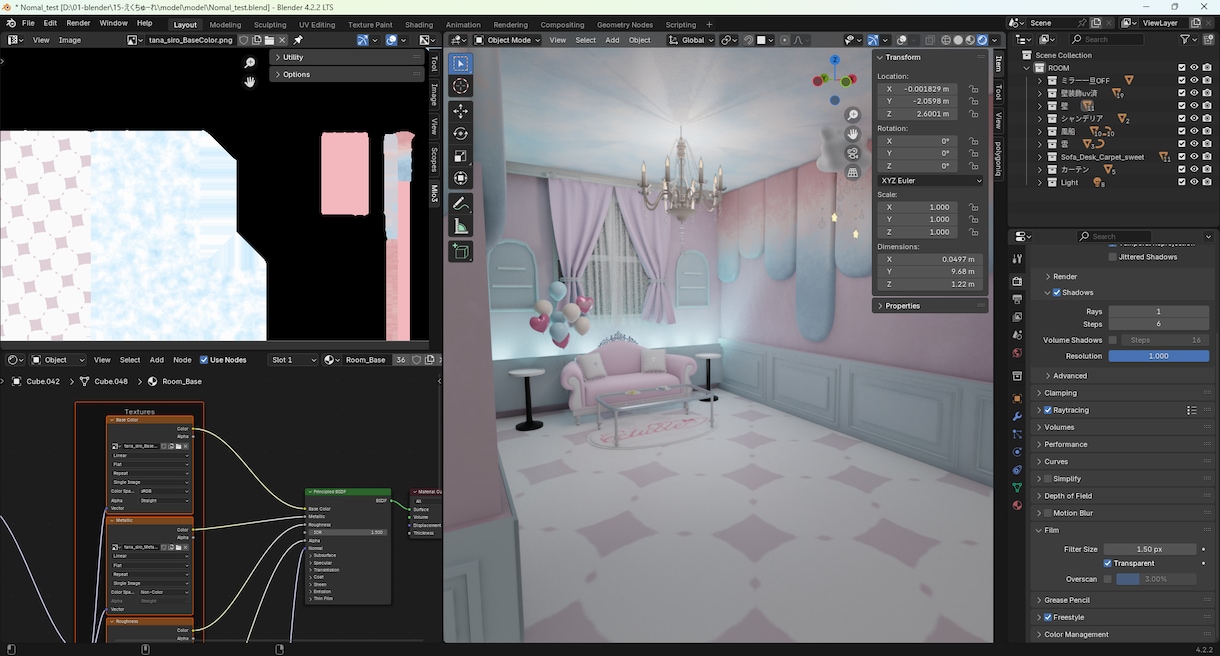Switch perspective/orthographic grid gizmo
The width and height of the screenshot is (1220, 656).
click(x=853, y=172)
